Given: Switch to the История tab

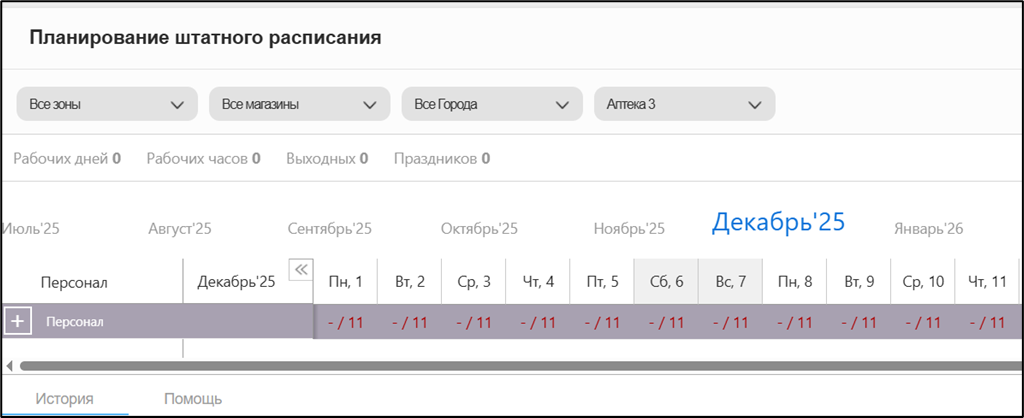Looking at the screenshot, I should pyautogui.click(x=65, y=399).
